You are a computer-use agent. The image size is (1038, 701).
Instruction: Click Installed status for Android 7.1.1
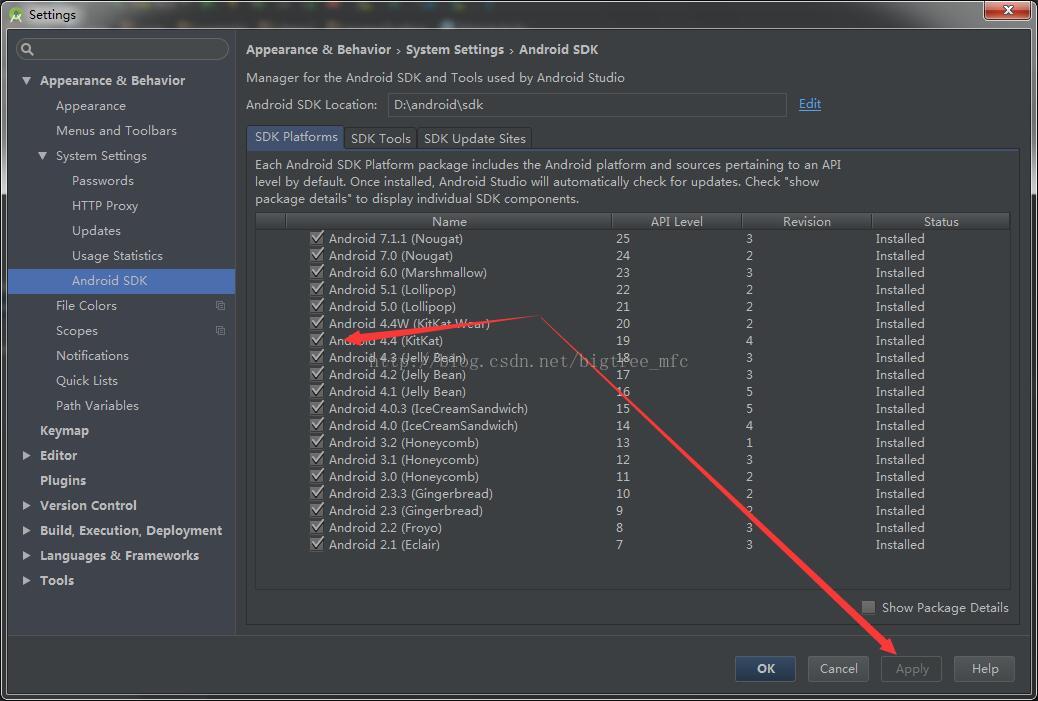pos(900,238)
